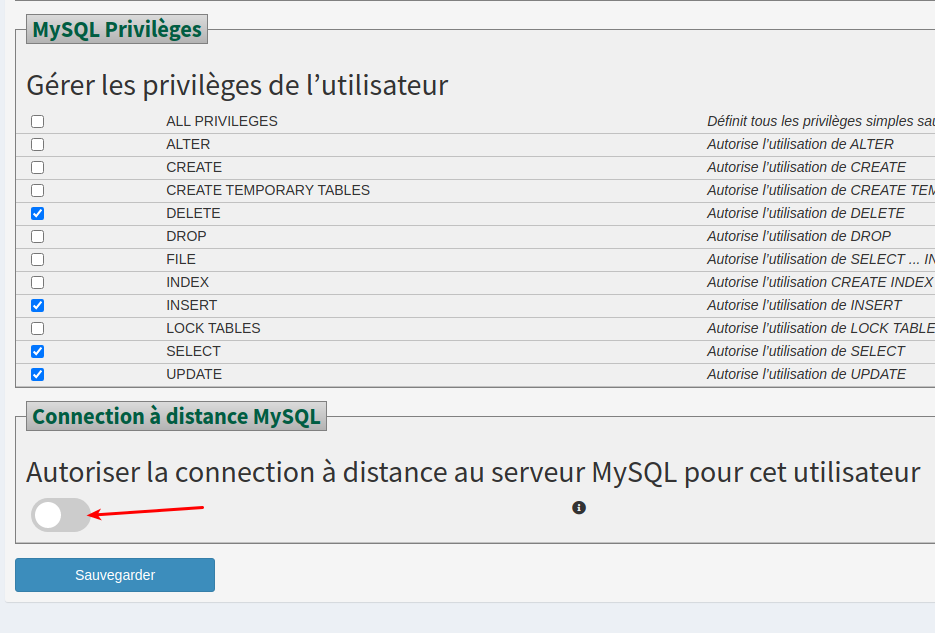Tick the CREATE privilege checkbox
Screen dimensions: 935x633
click(x=38, y=167)
